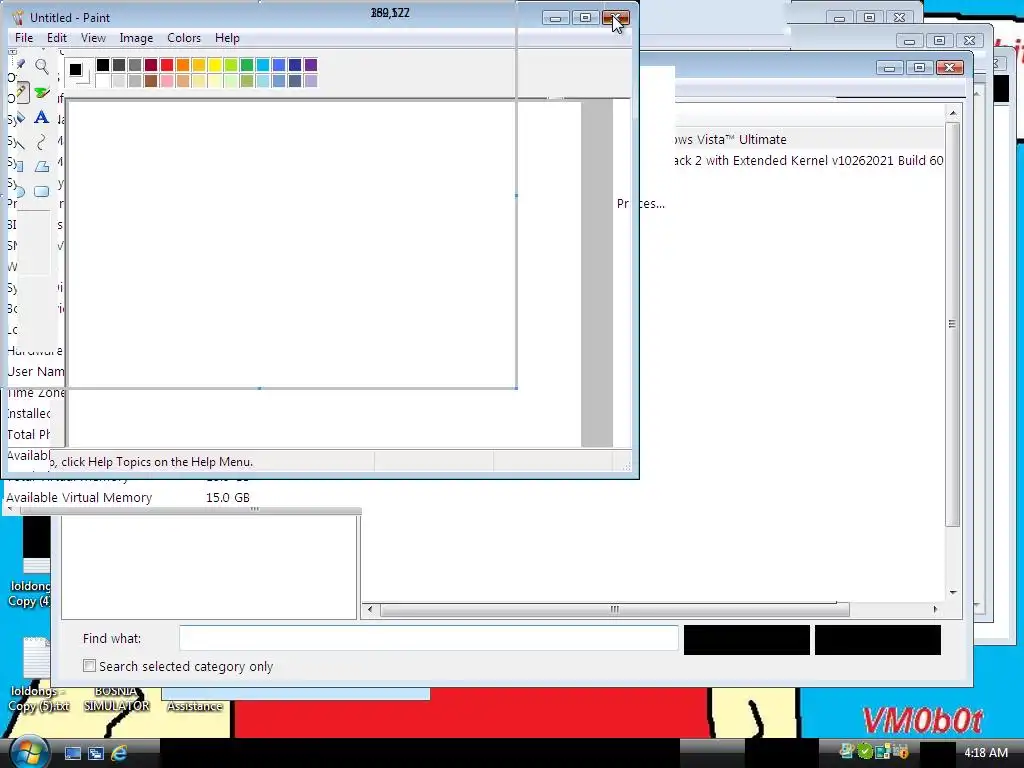This screenshot has height=768, width=1024.
Task: Open the Windows Start orb
Action: tap(27, 752)
